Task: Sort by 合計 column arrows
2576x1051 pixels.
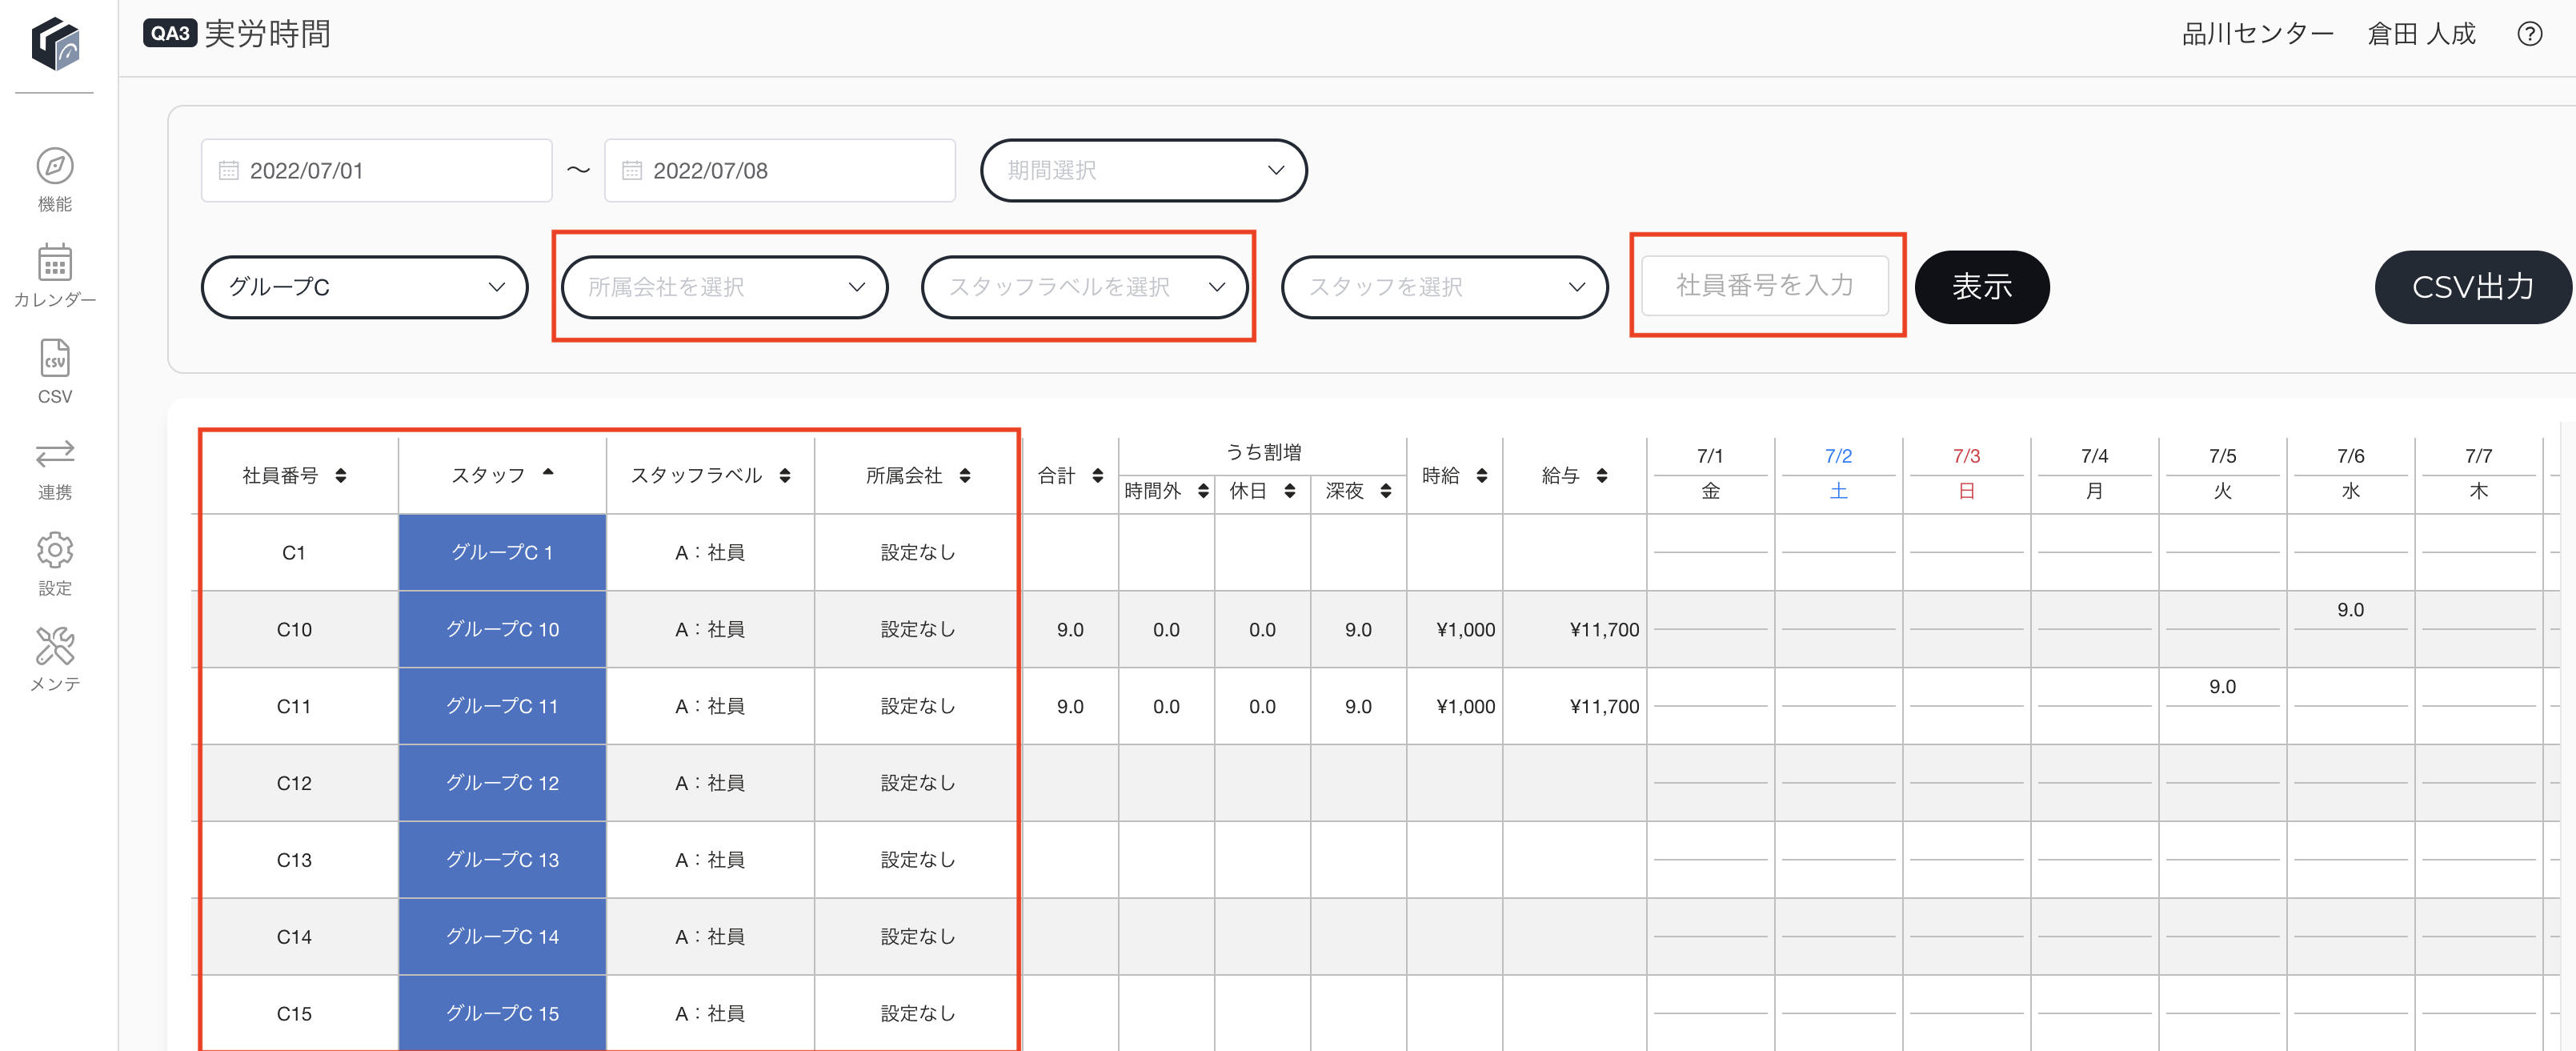Action: pos(1098,475)
